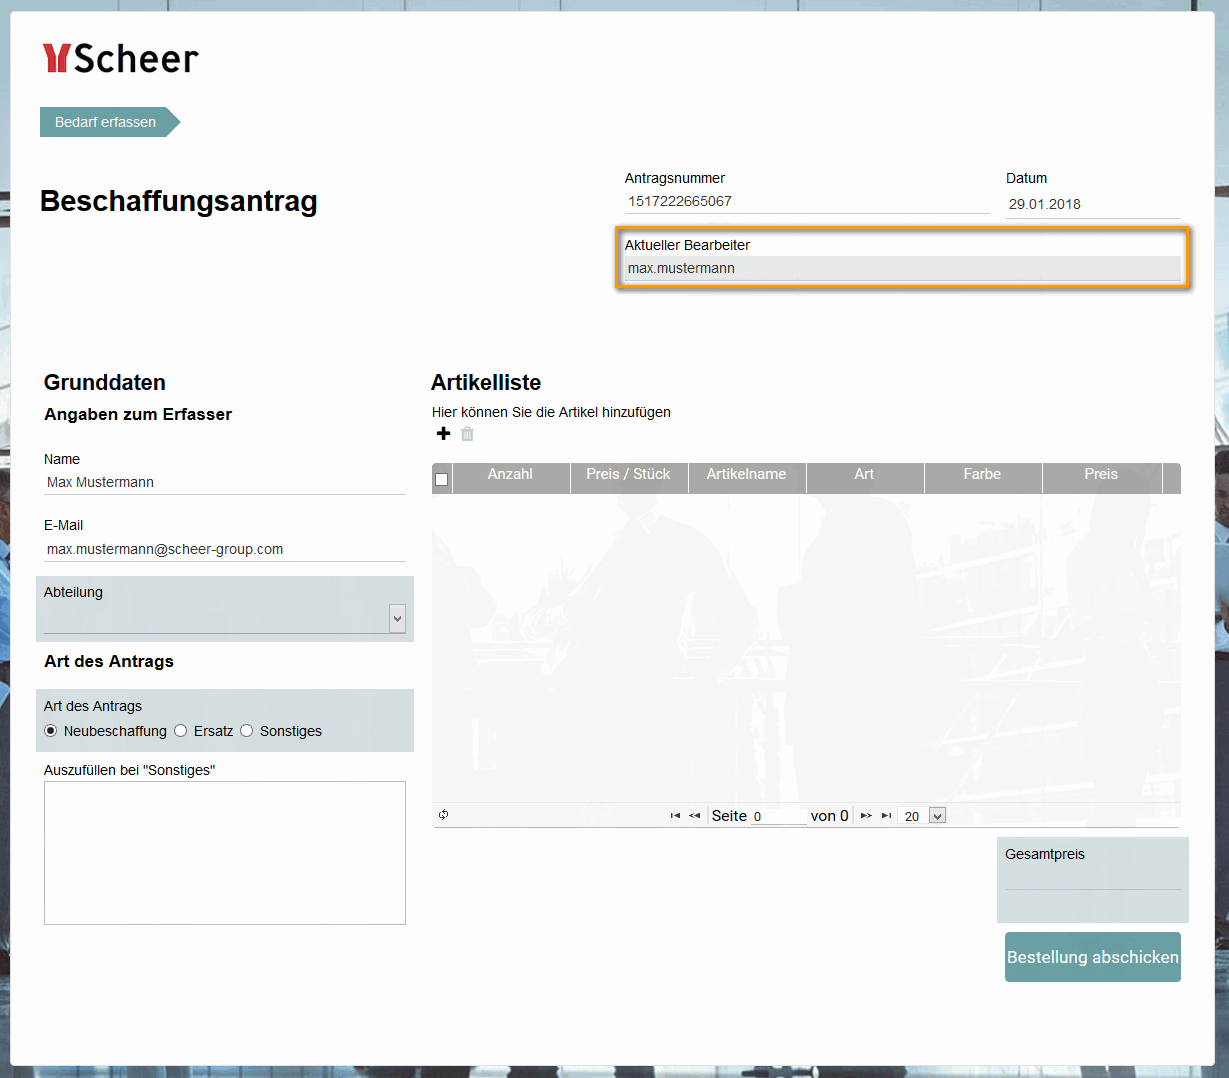Viewport: 1229px width, 1078px height.
Task: Select the Ersatz radio button
Action: (180, 730)
